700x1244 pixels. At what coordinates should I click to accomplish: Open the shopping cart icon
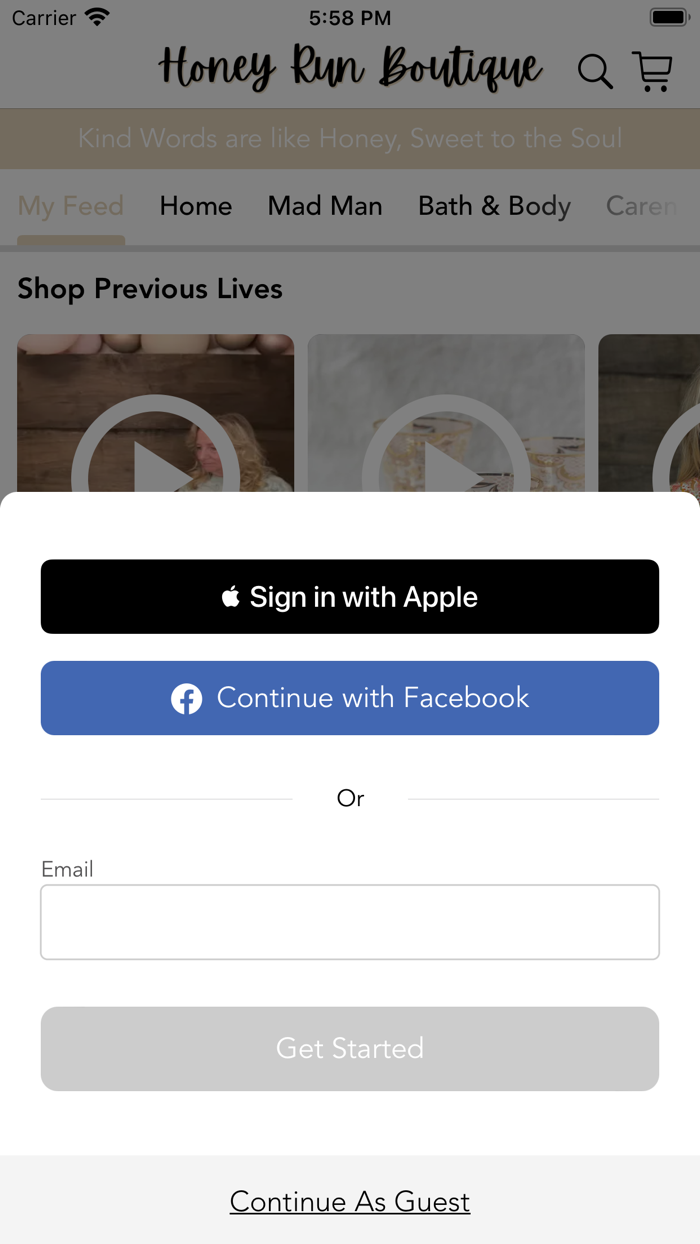[x=652, y=72]
